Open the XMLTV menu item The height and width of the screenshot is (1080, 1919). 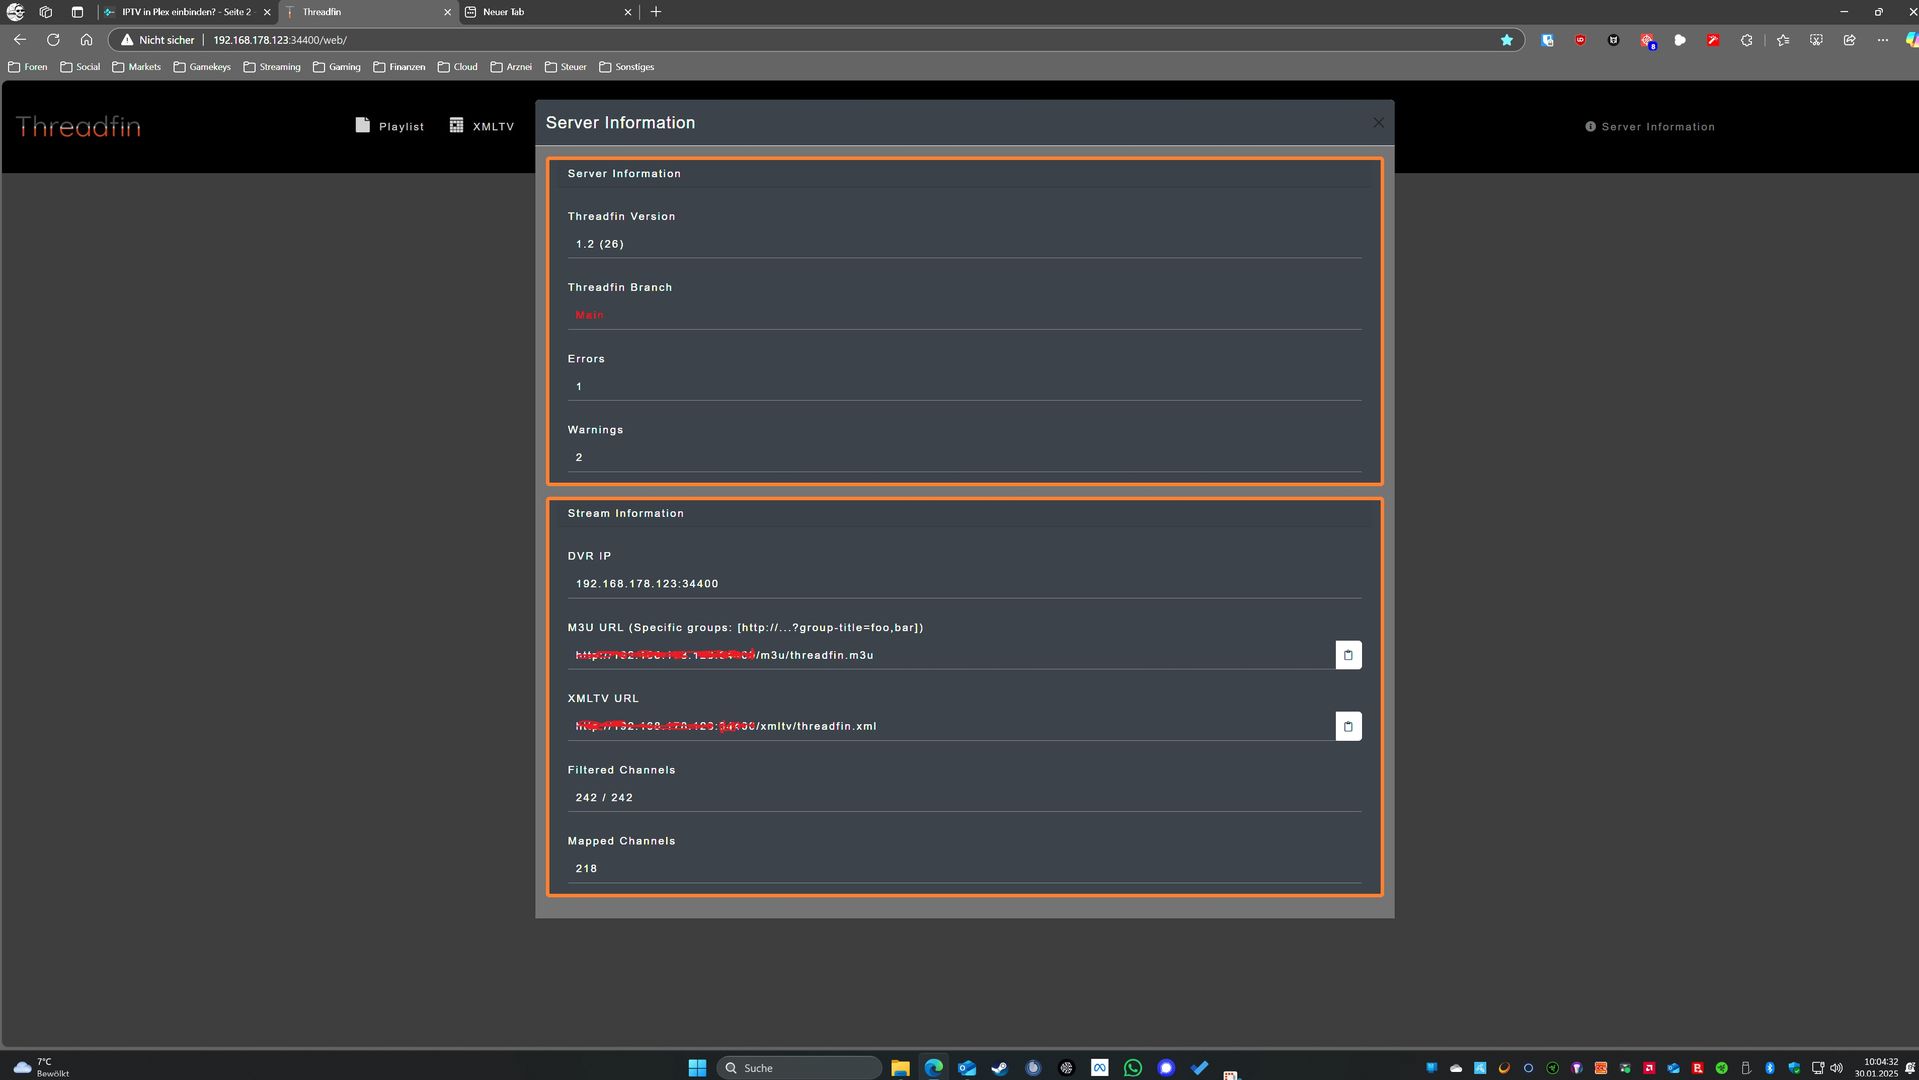[482, 126]
